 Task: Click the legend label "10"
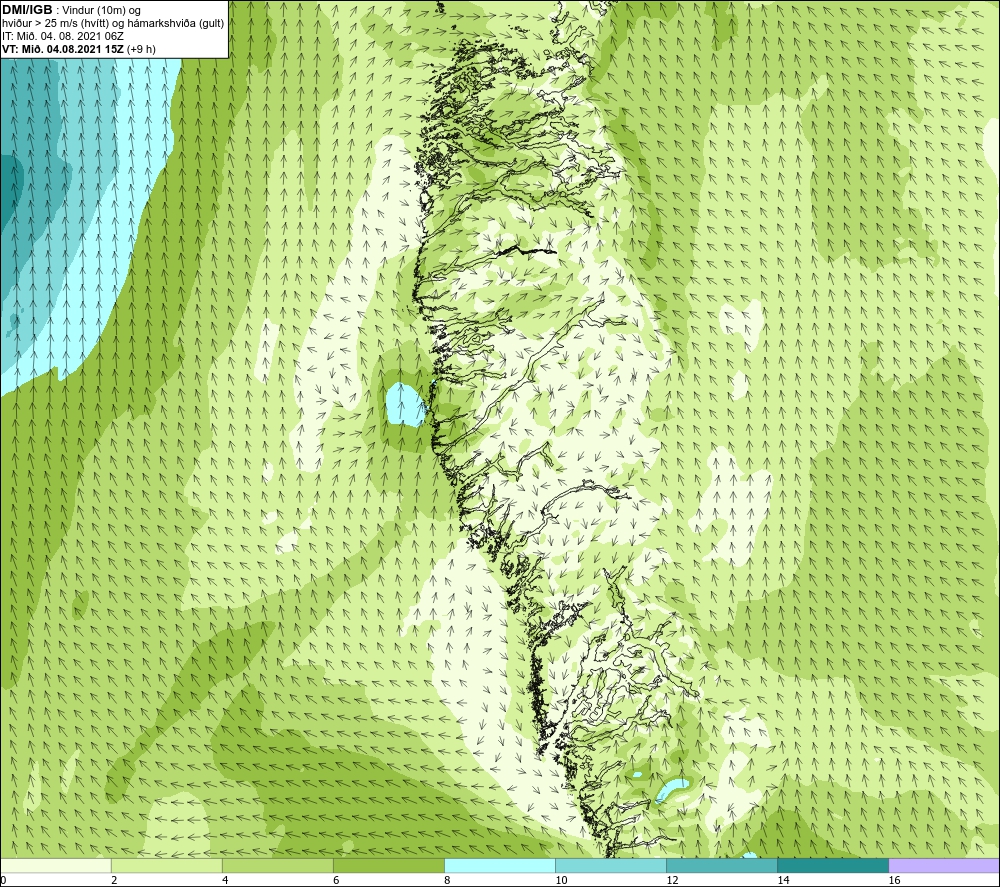click(561, 881)
